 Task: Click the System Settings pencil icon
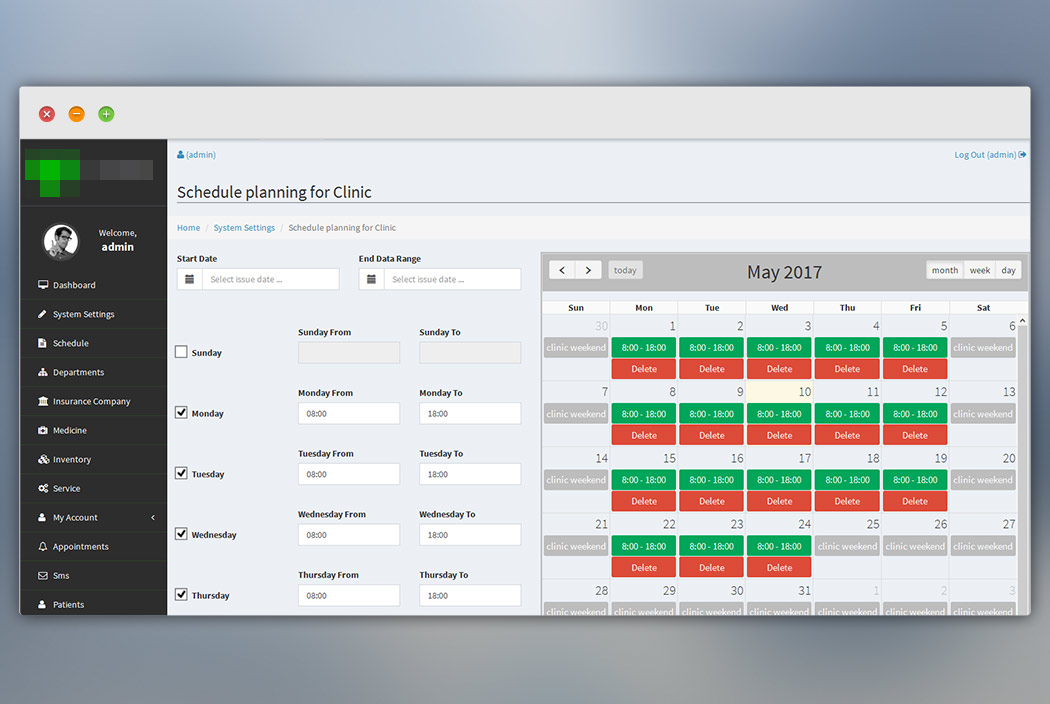pos(42,313)
